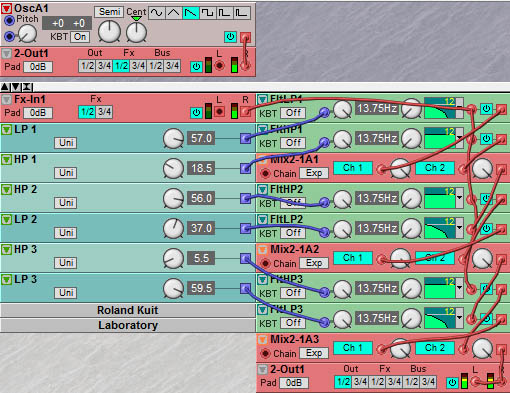Image resolution: width=510 pixels, height=393 pixels.
Task: Click the hourglass icon in the divider bar
Action: [x=27, y=87]
